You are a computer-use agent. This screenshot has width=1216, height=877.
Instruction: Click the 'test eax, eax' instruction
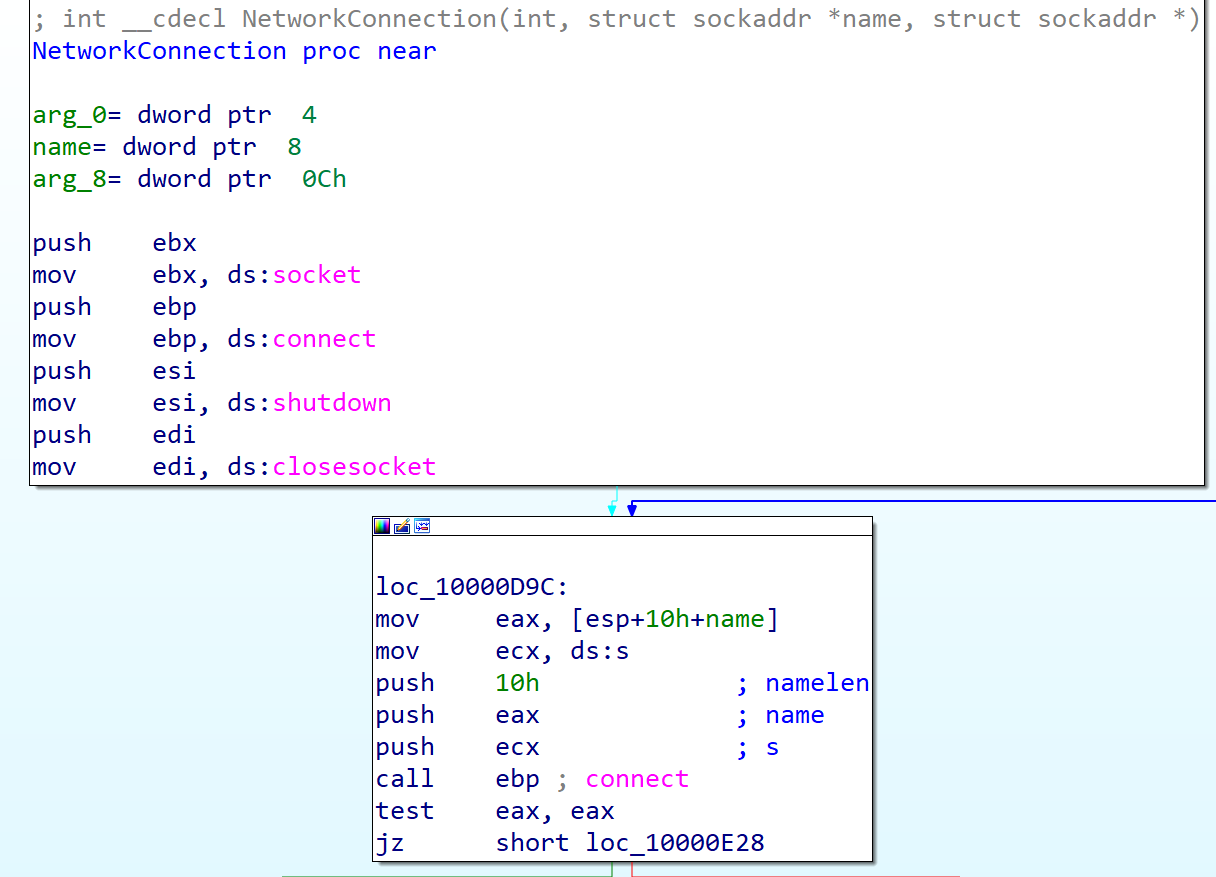point(495,811)
